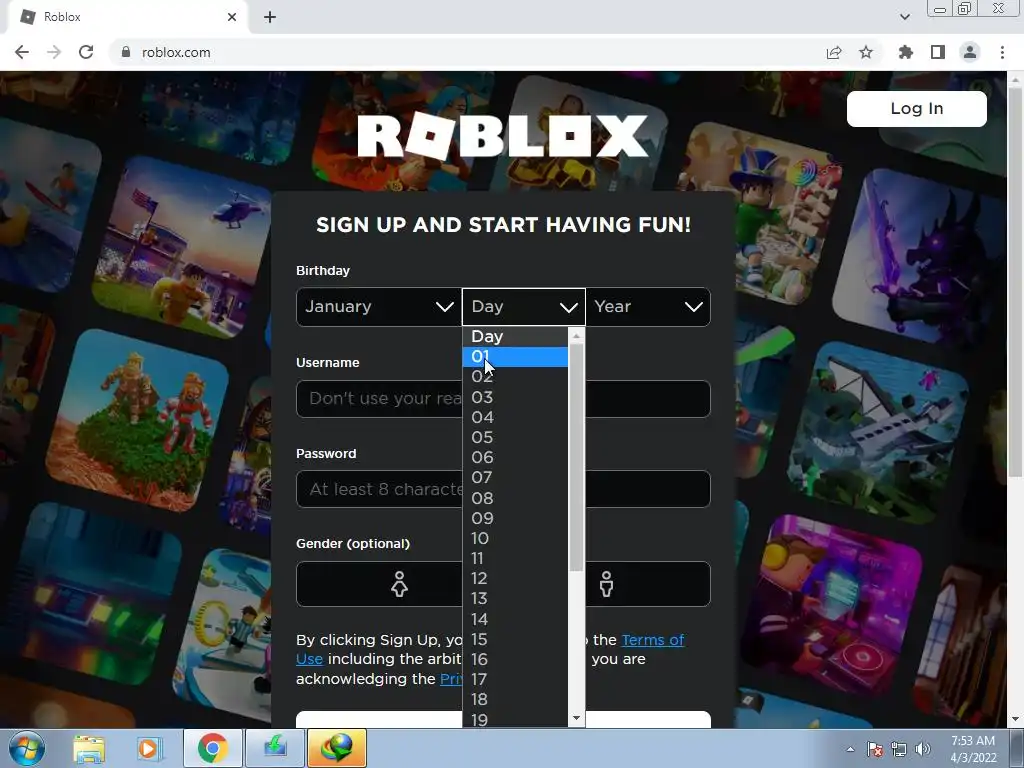Toggle the browser side panel icon

938,52
